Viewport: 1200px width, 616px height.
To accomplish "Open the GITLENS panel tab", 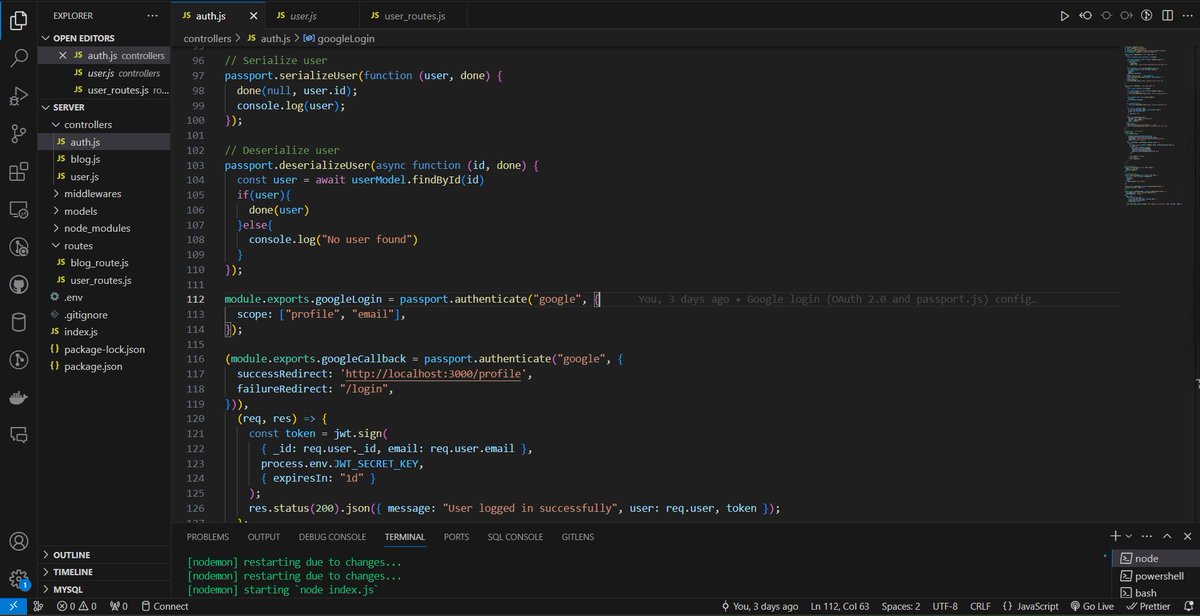I will tap(578, 537).
